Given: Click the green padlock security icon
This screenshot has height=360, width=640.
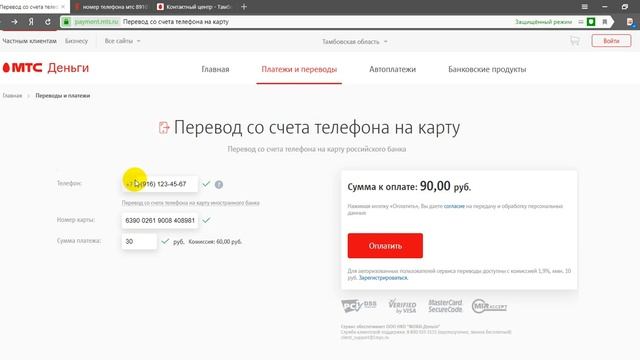Looking at the screenshot, I should 67,22.
